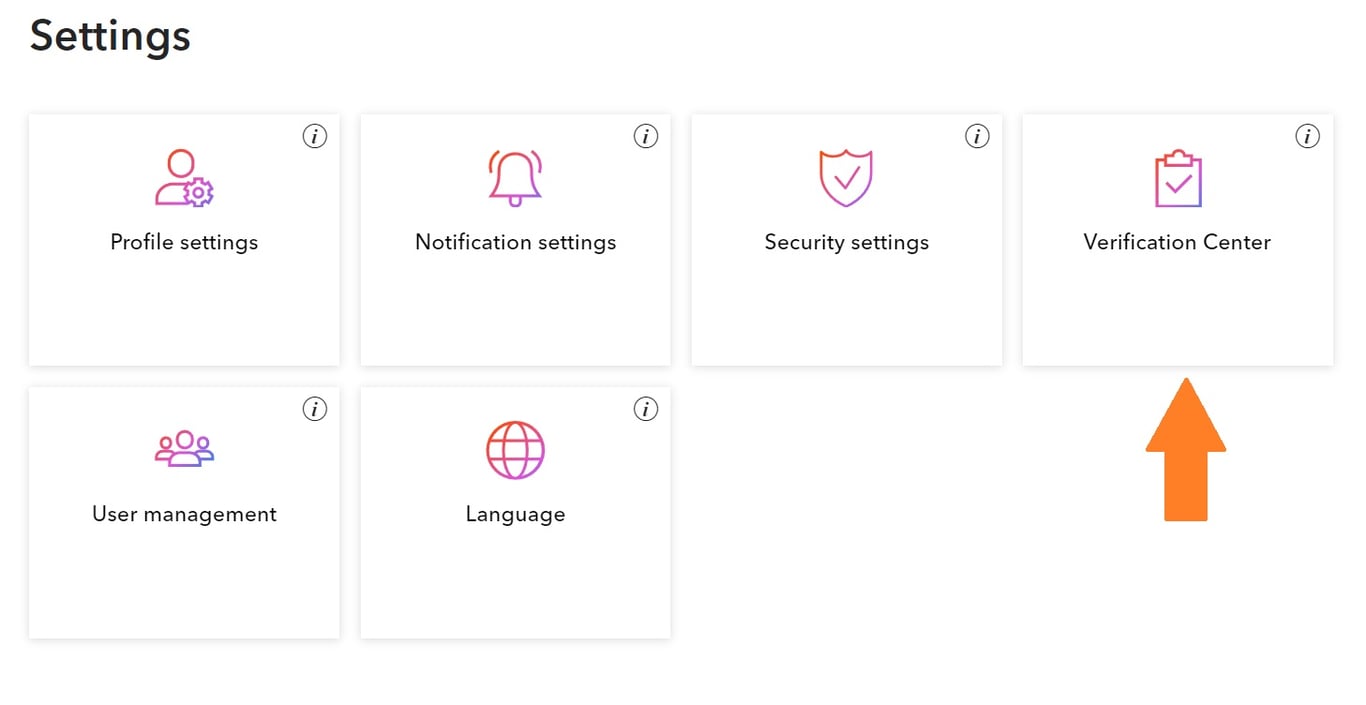The height and width of the screenshot is (705, 1366).
Task: Open the info tooltip on Profile settings
Action: [315, 136]
